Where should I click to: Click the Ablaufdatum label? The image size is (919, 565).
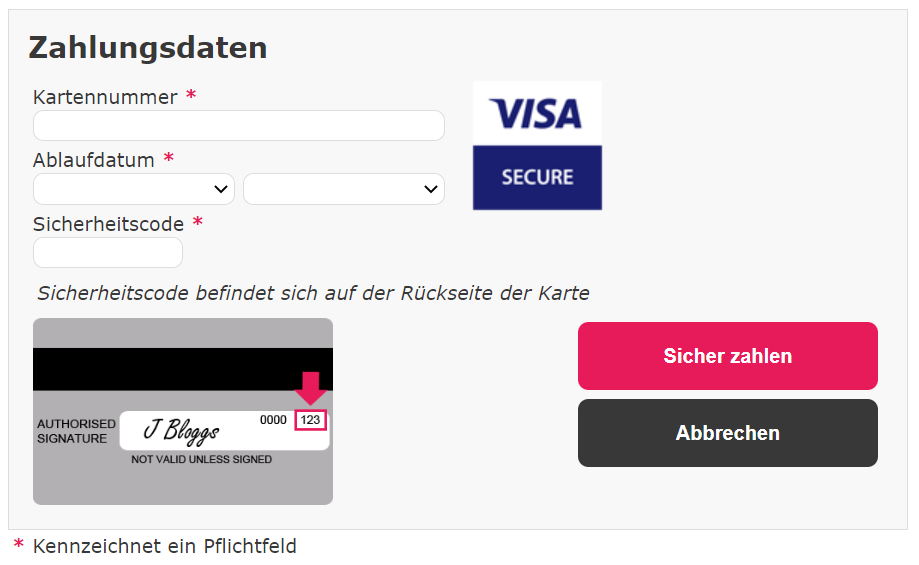click(94, 160)
